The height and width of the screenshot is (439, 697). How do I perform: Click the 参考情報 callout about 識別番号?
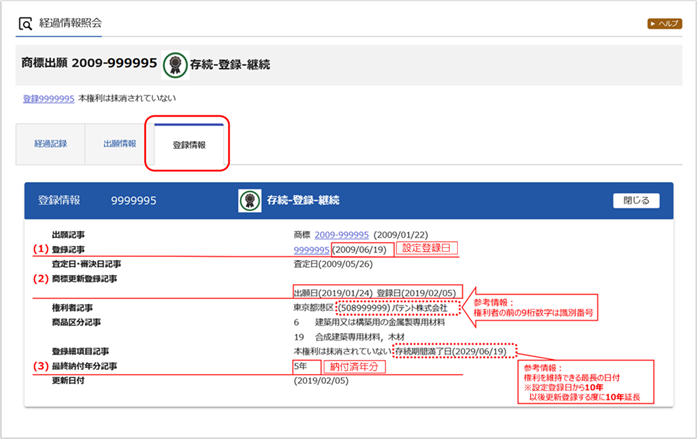pos(545,304)
